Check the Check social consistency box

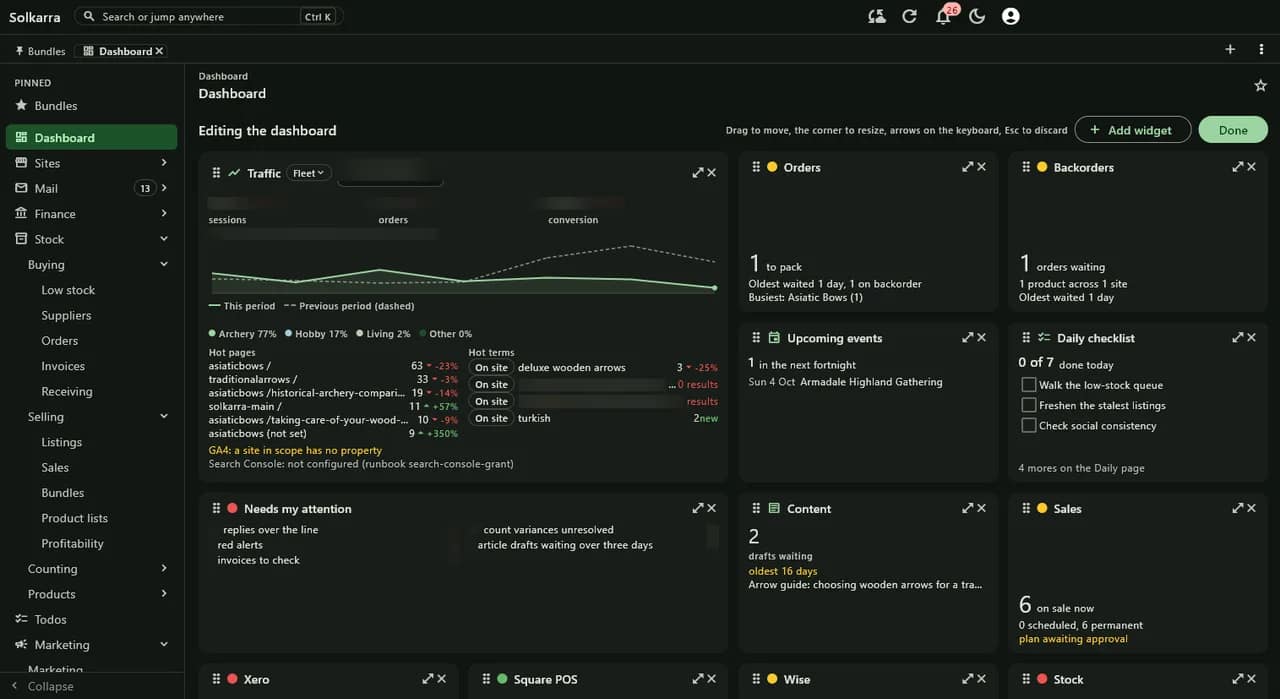click(1028, 425)
